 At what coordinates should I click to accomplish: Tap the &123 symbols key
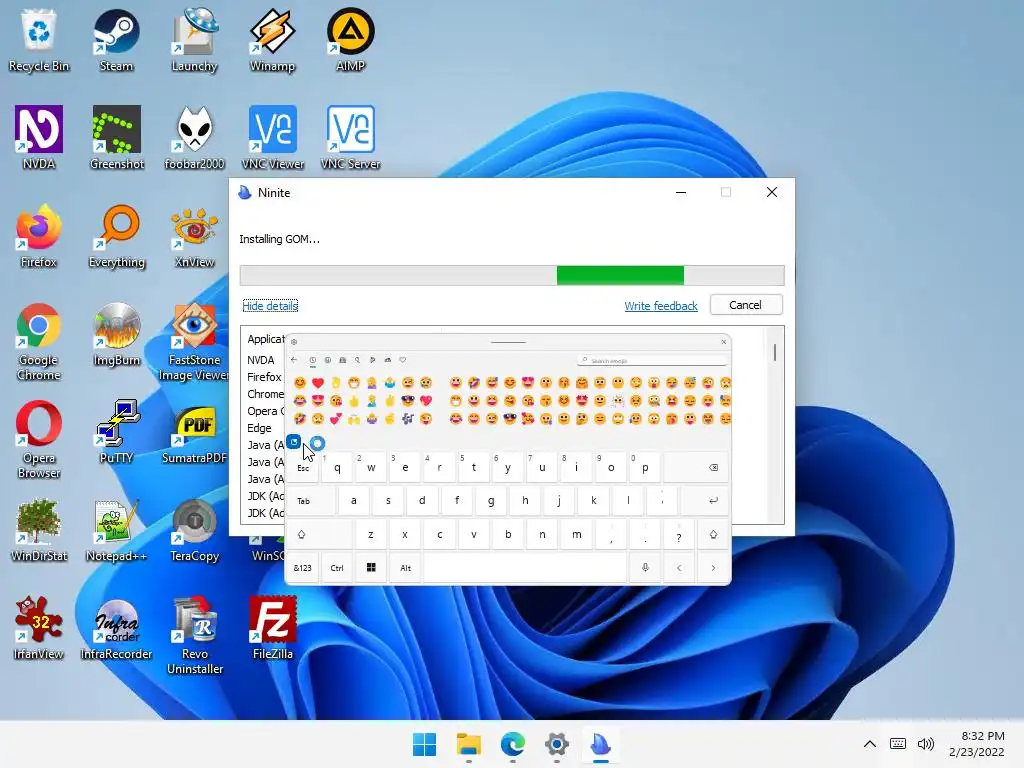tap(302, 568)
